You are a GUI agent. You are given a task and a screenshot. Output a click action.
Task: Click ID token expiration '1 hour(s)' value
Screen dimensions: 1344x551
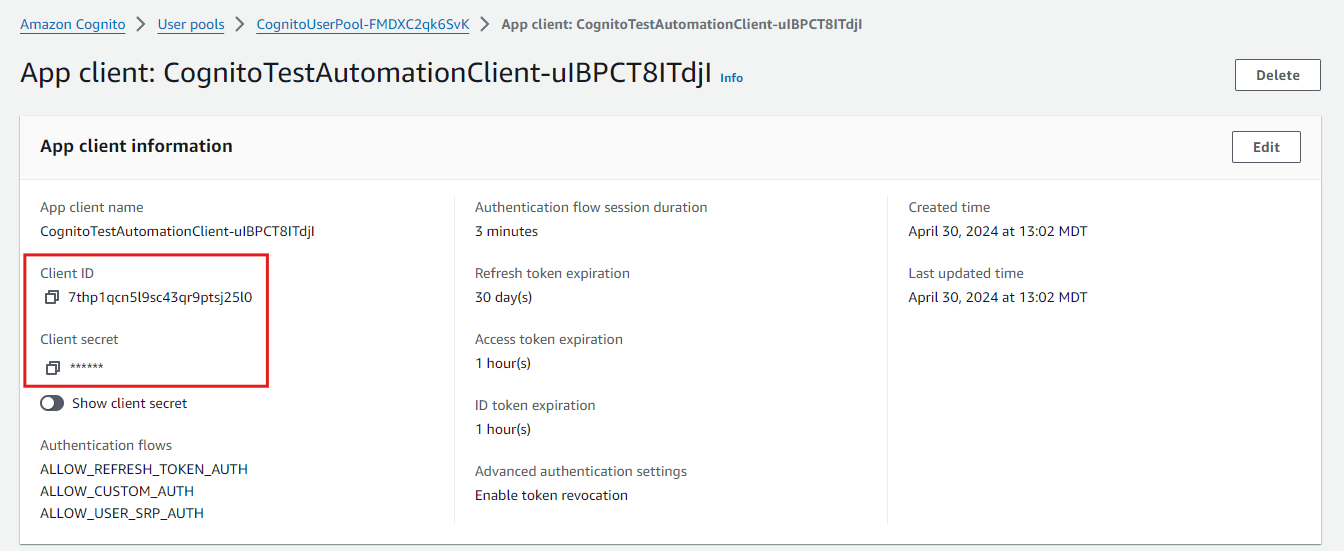click(x=503, y=429)
